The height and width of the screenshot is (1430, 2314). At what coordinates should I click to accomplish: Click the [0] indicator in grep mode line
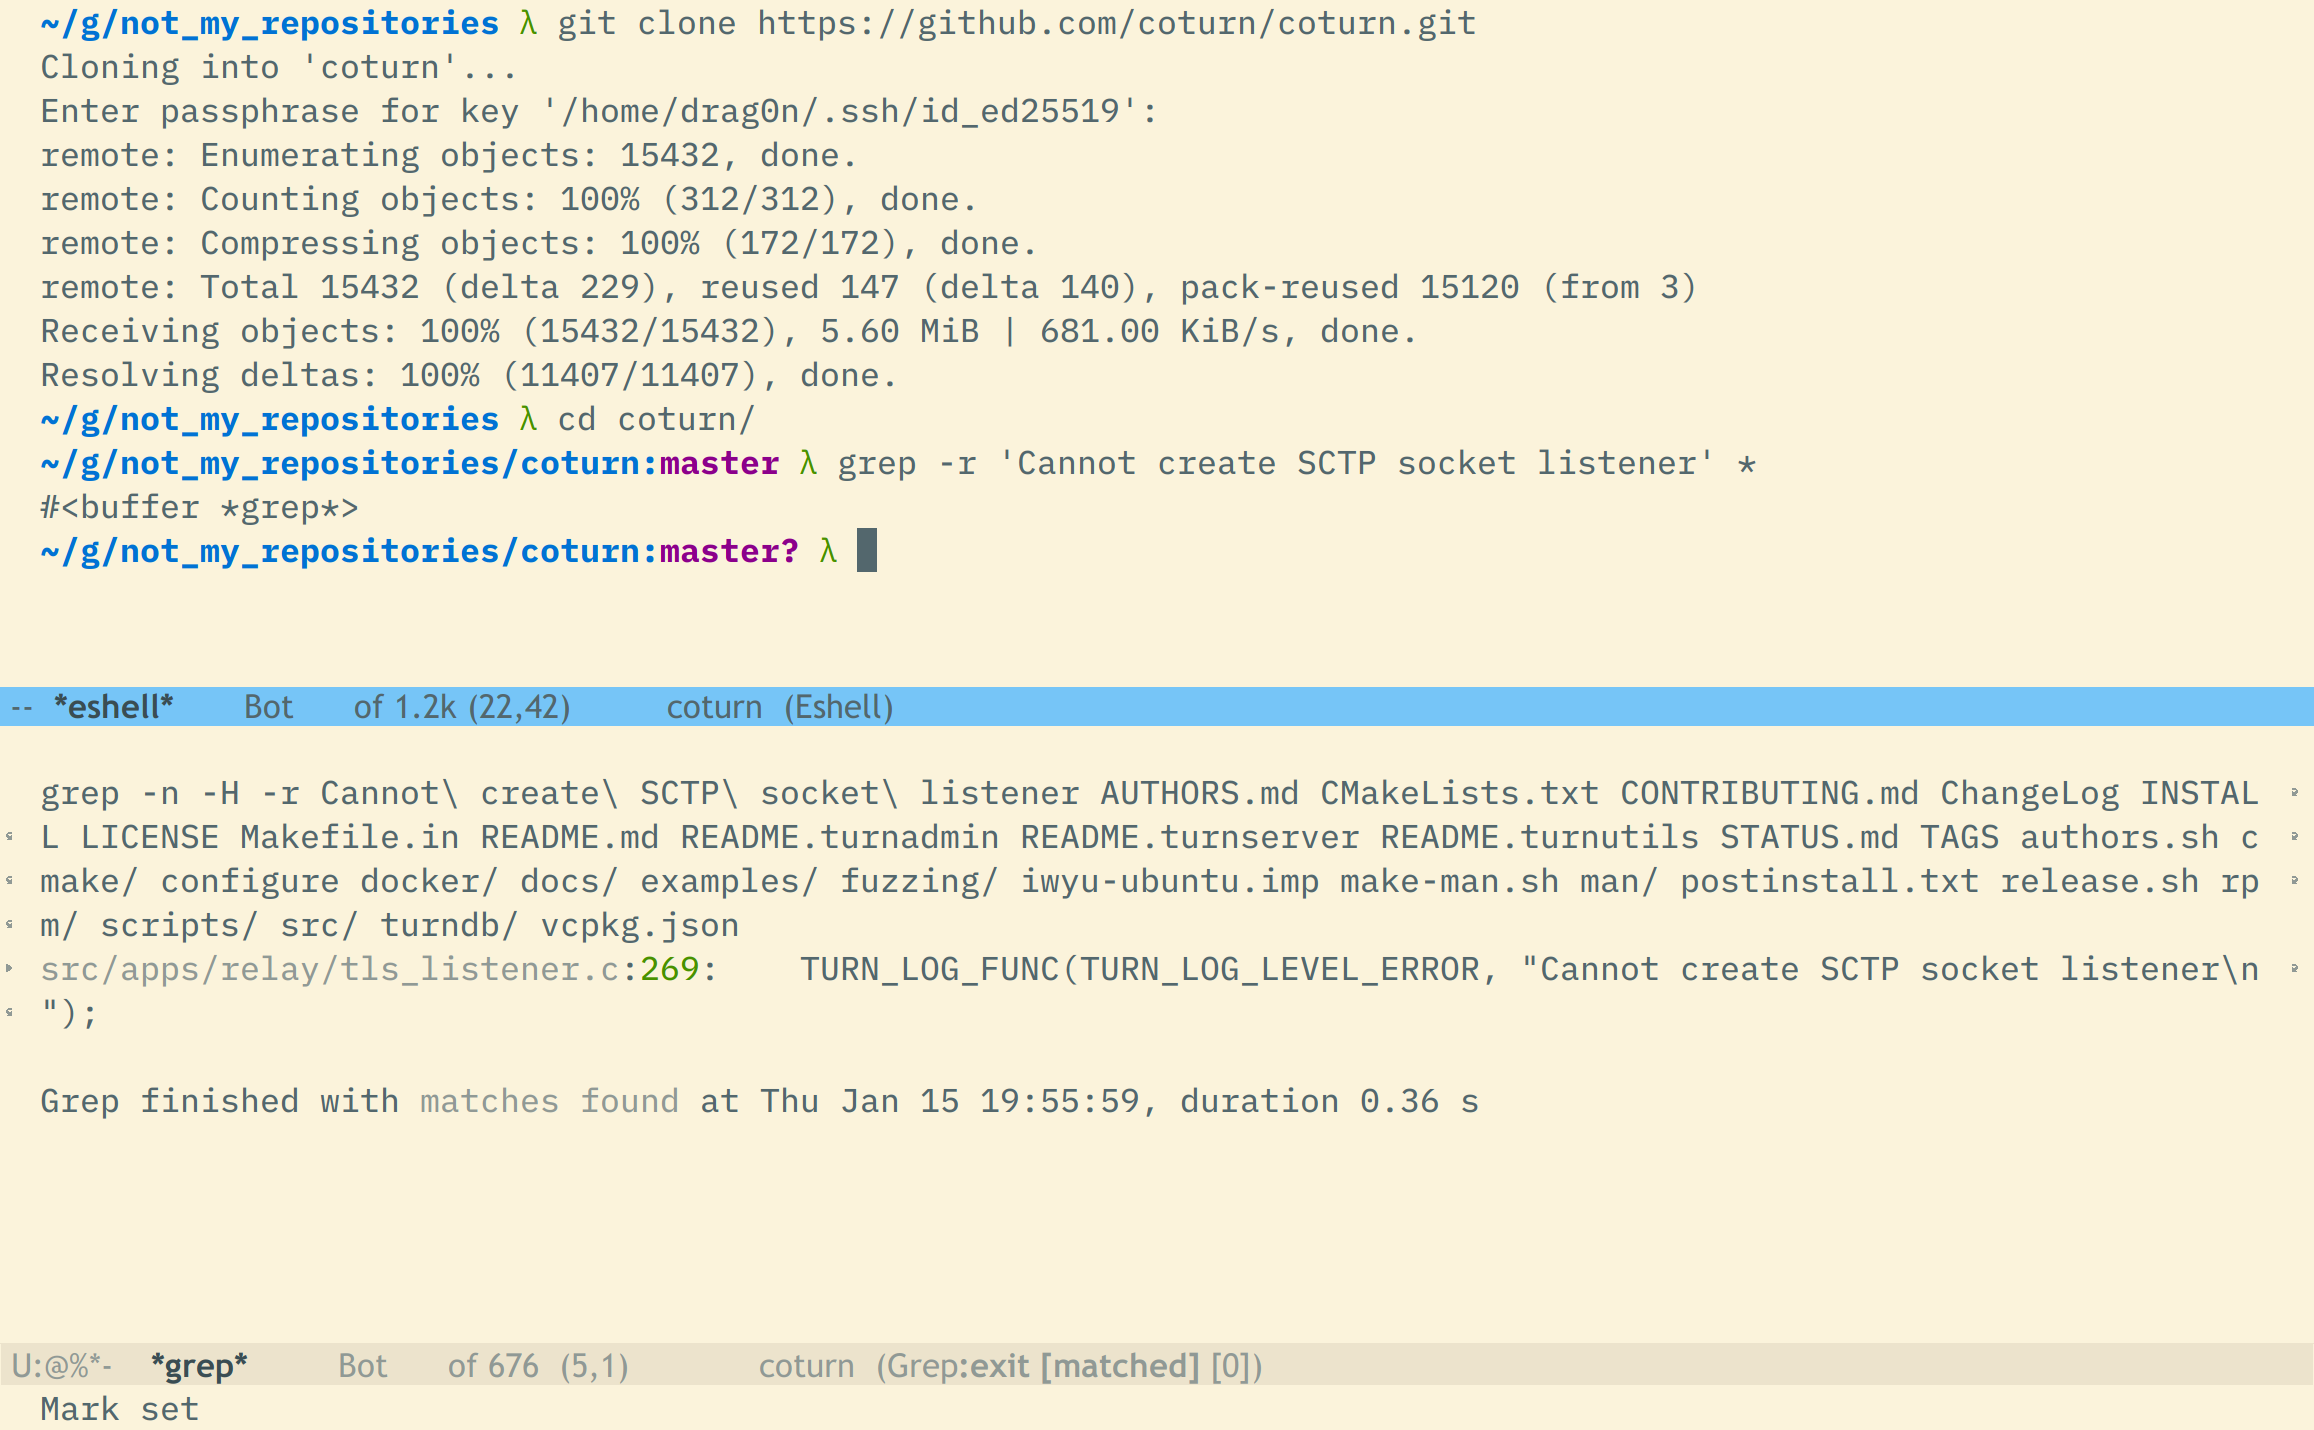[1230, 1366]
